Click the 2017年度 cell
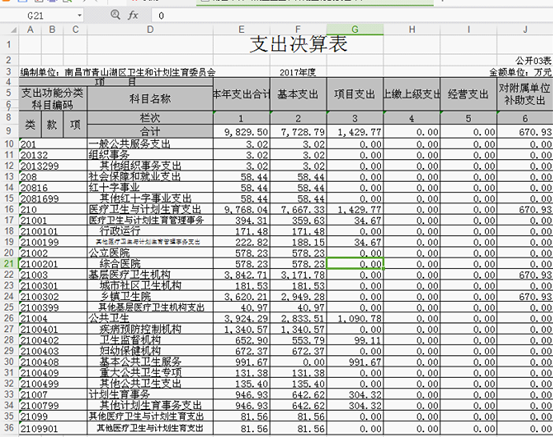 pyautogui.click(x=298, y=72)
